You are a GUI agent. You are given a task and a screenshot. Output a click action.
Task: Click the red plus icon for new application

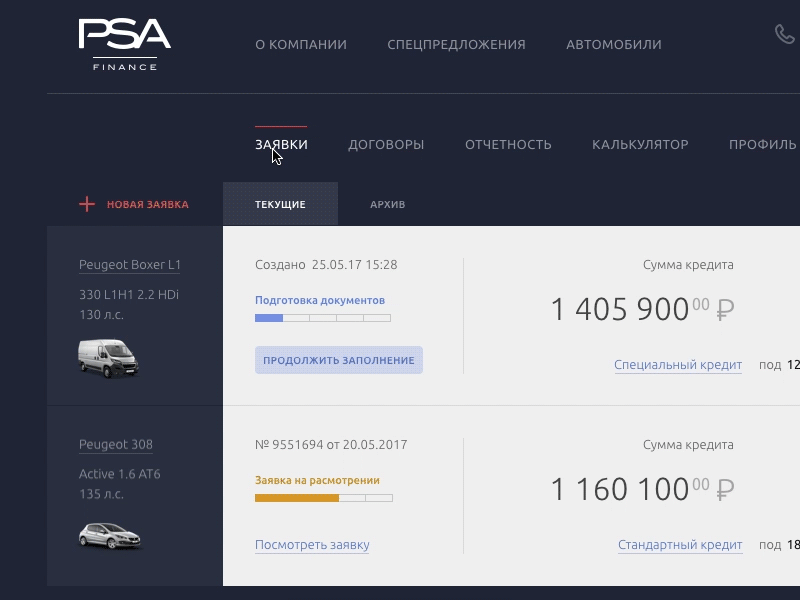pyautogui.click(x=89, y=204)
